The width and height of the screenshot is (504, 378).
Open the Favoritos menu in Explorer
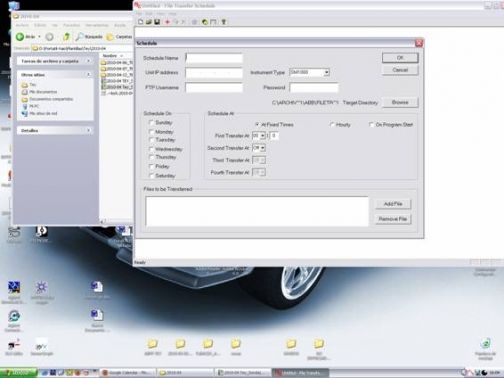pos(72,25)
